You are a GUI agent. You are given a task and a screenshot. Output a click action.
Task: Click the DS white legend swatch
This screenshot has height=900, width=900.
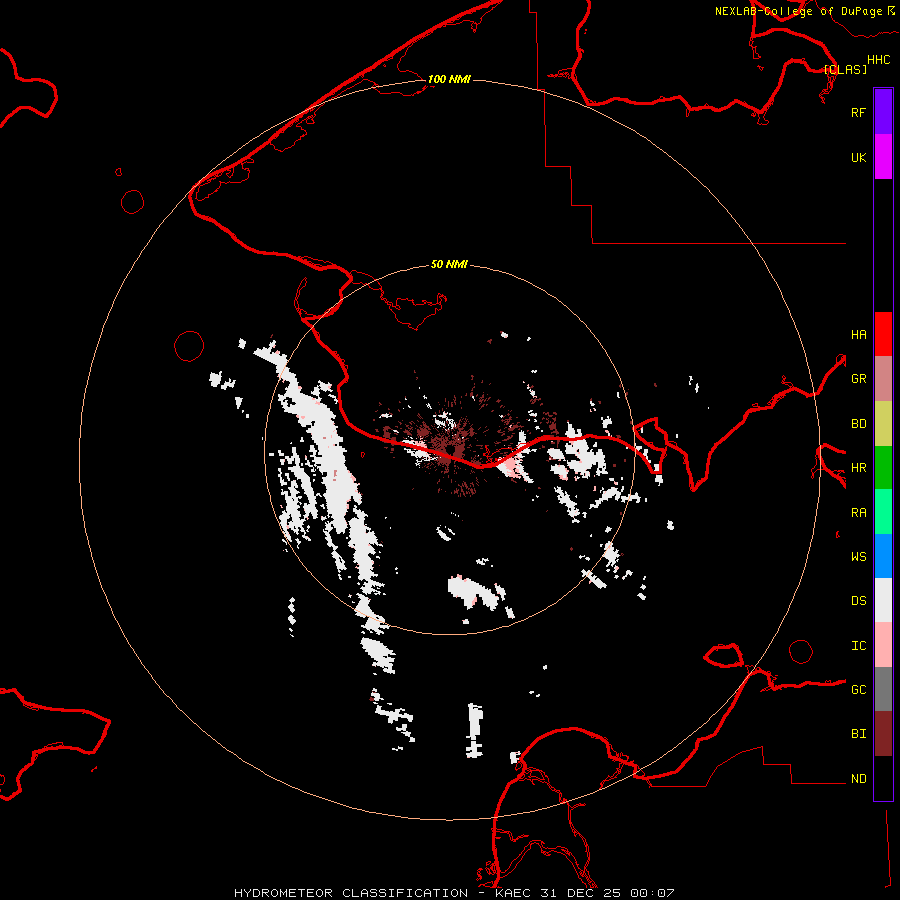pyautogui.click(x=883, y=600)
